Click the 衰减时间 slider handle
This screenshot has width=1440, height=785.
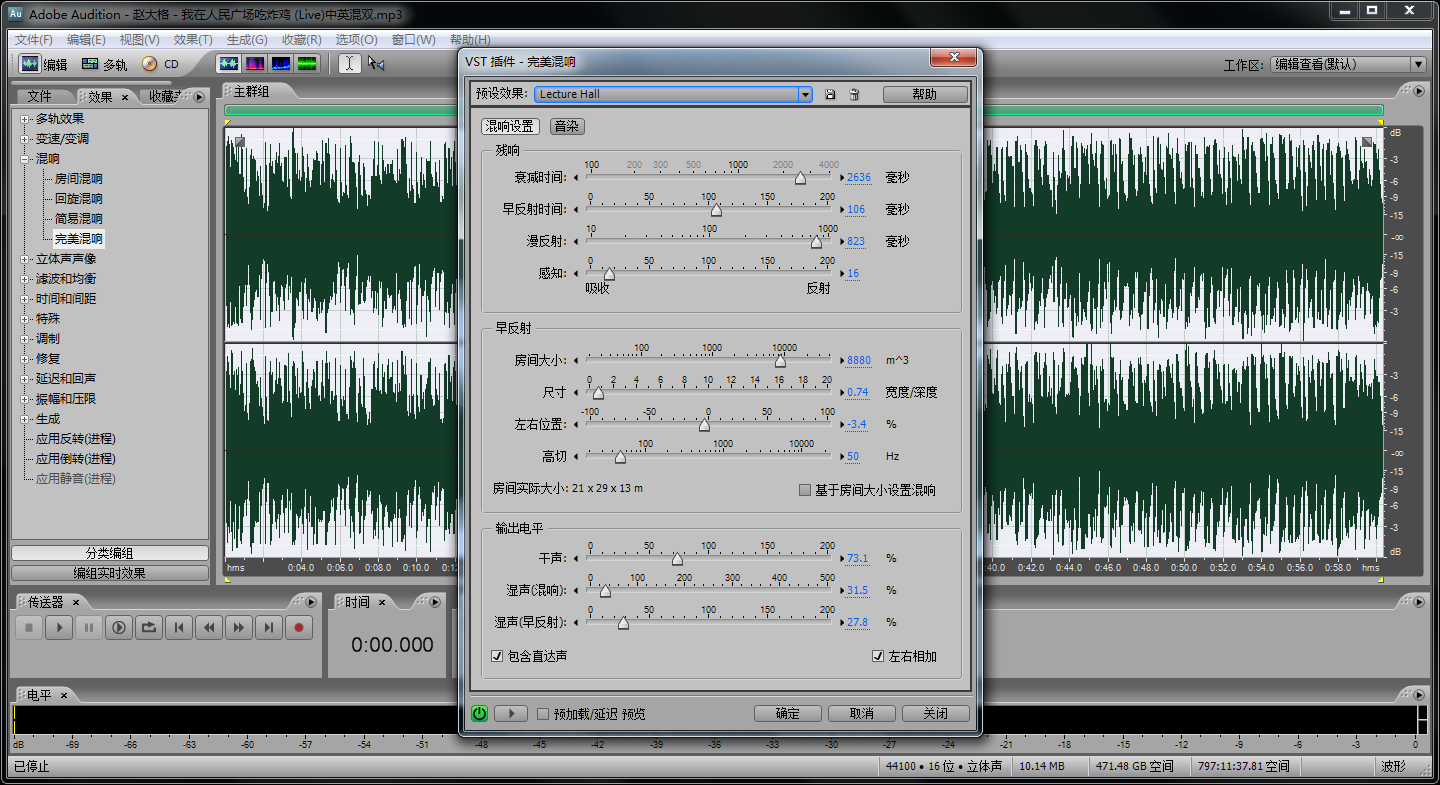[800, 178]
